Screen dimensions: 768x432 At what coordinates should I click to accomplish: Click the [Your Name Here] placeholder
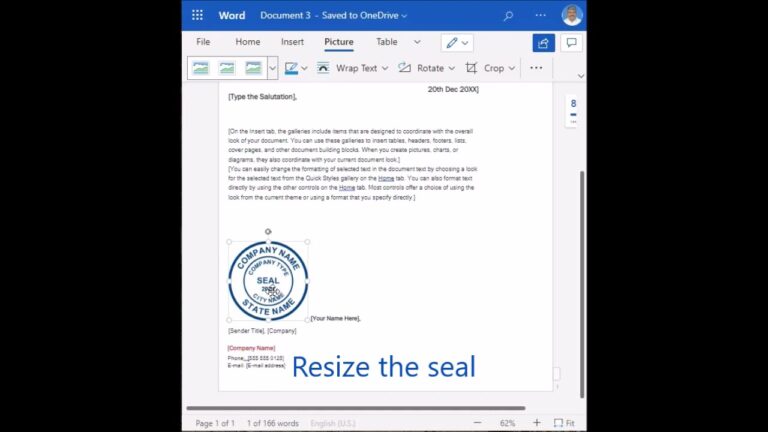pos(336,318)
